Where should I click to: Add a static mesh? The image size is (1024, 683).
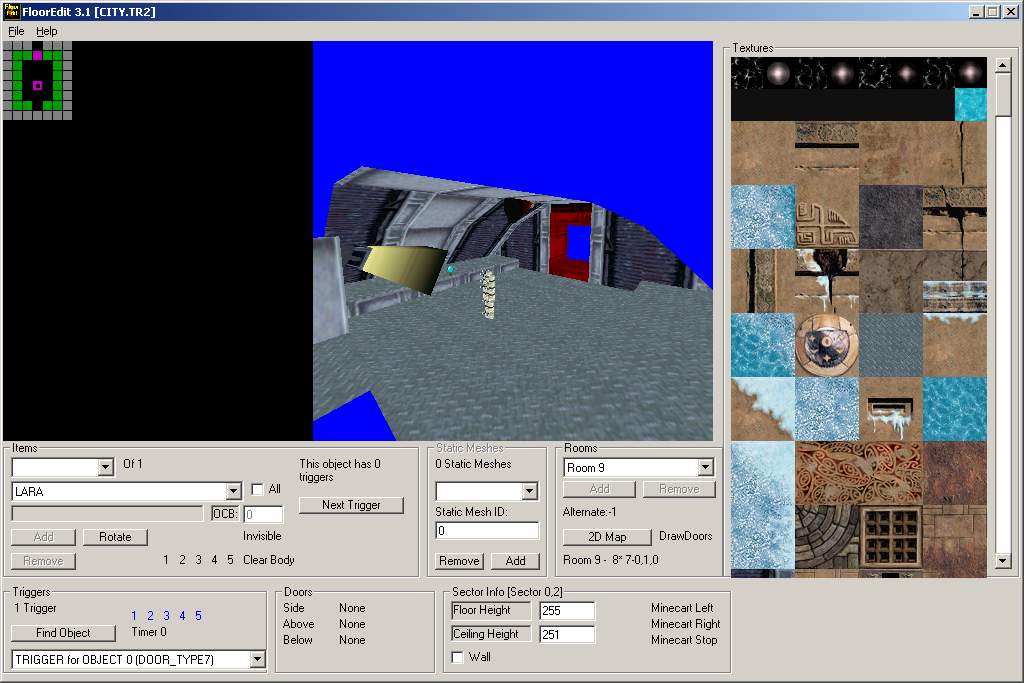[x=515, y=561]
